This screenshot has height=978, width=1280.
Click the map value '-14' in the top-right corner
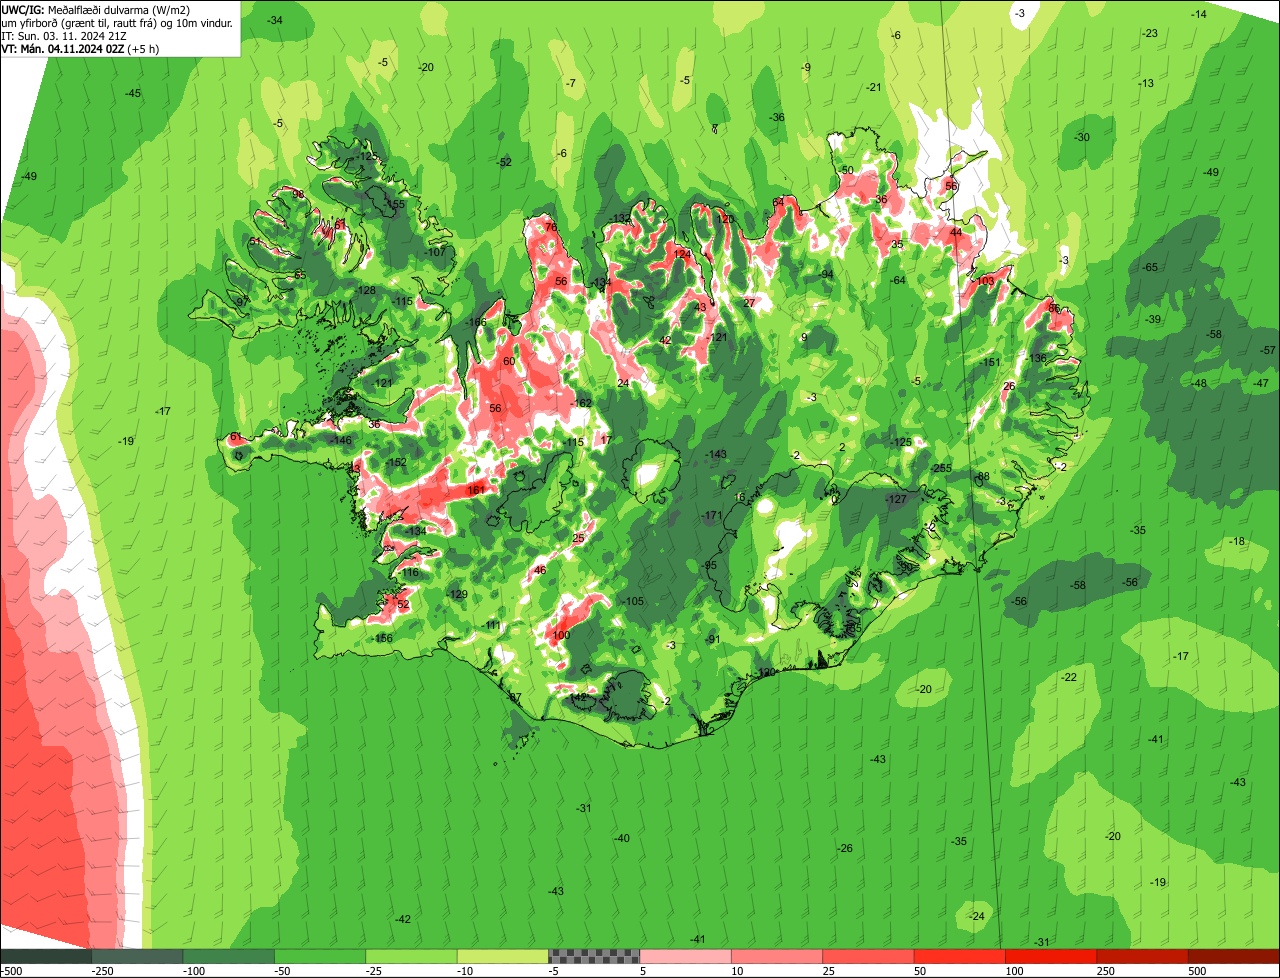1199,14
